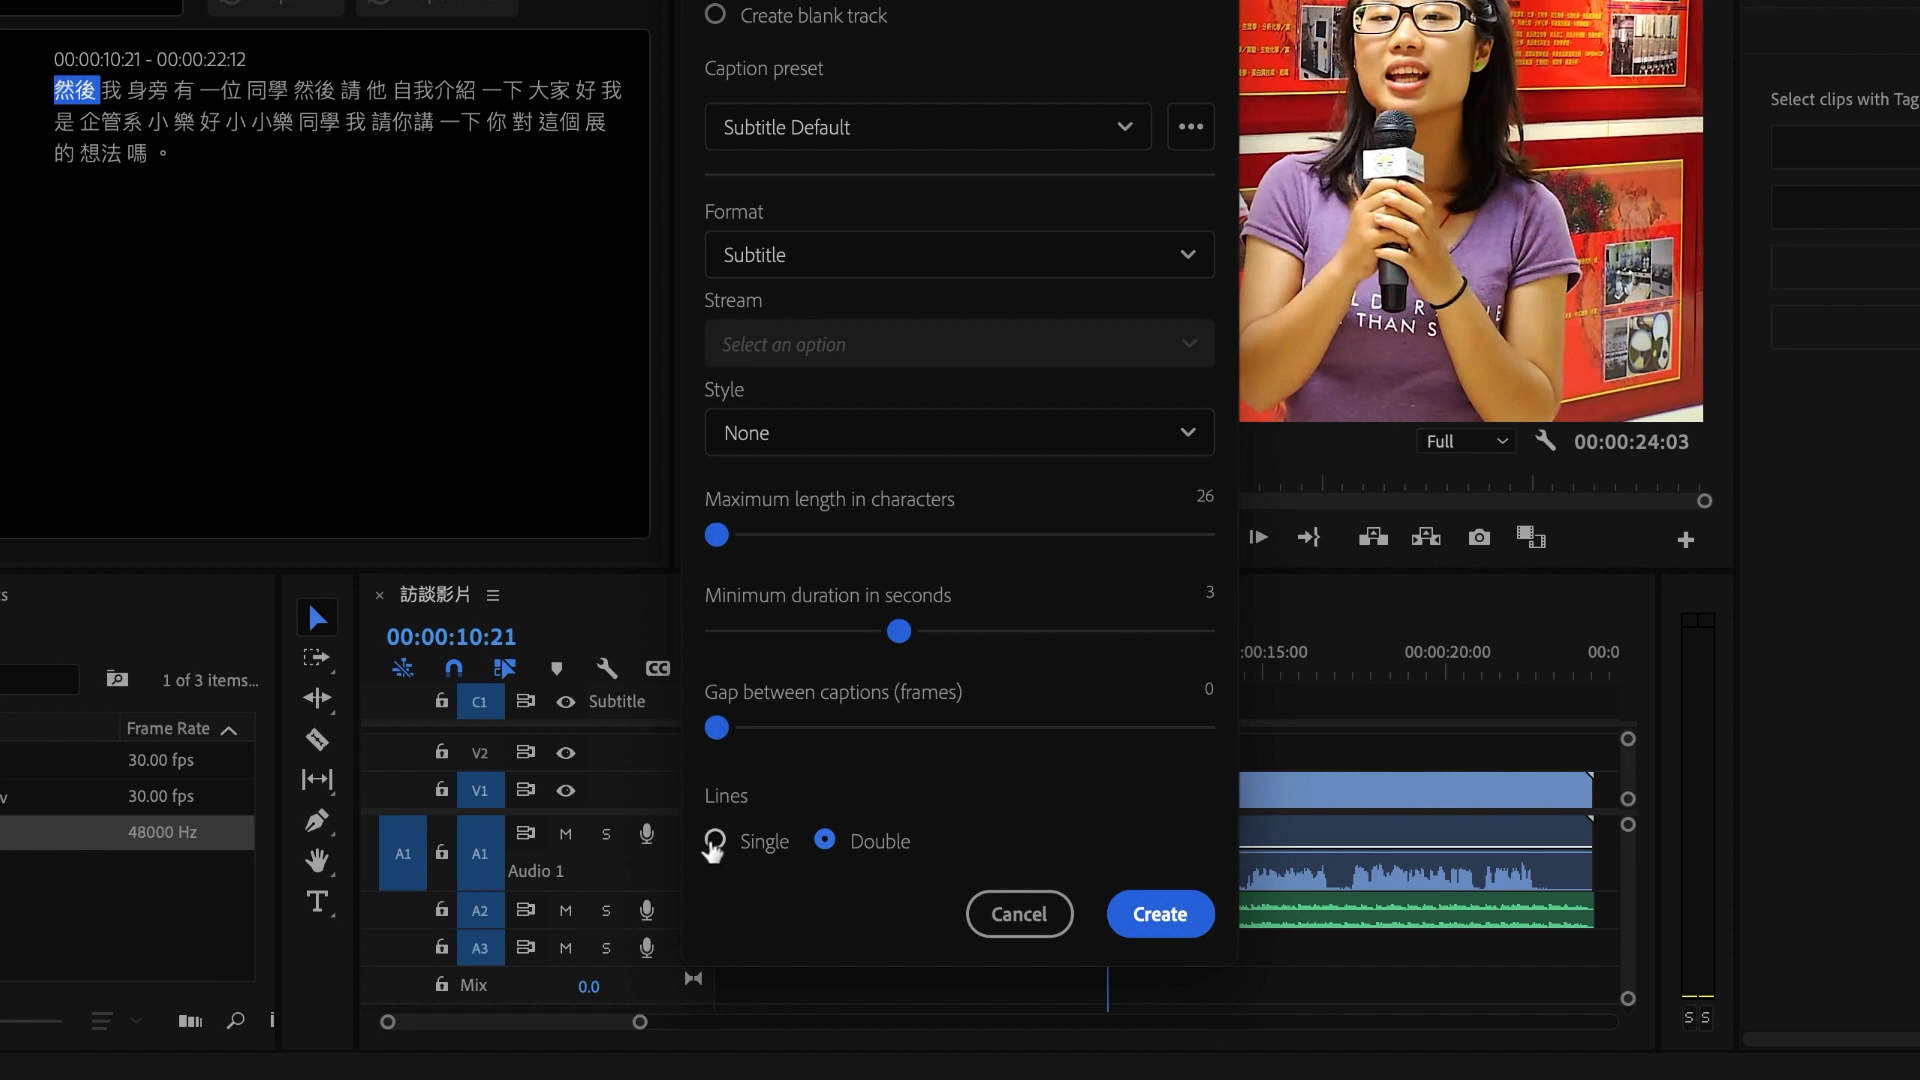Viewport: 1920px width, 1080px height.
Task: Open the Subtitle Default preset dropdown
Action: point(927,127)
